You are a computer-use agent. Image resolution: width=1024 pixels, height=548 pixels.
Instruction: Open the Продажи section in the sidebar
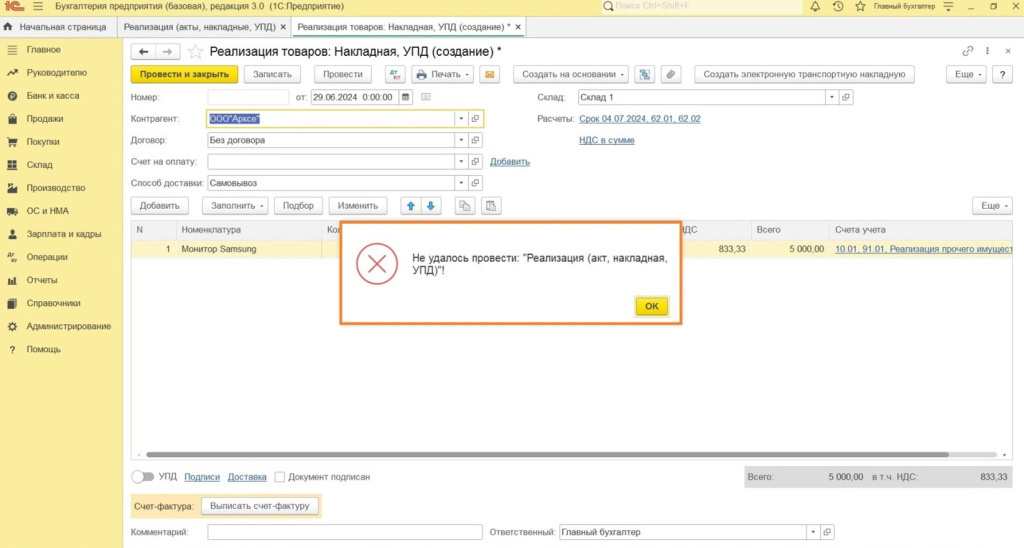pyautogui.click(x=45, y=119)
